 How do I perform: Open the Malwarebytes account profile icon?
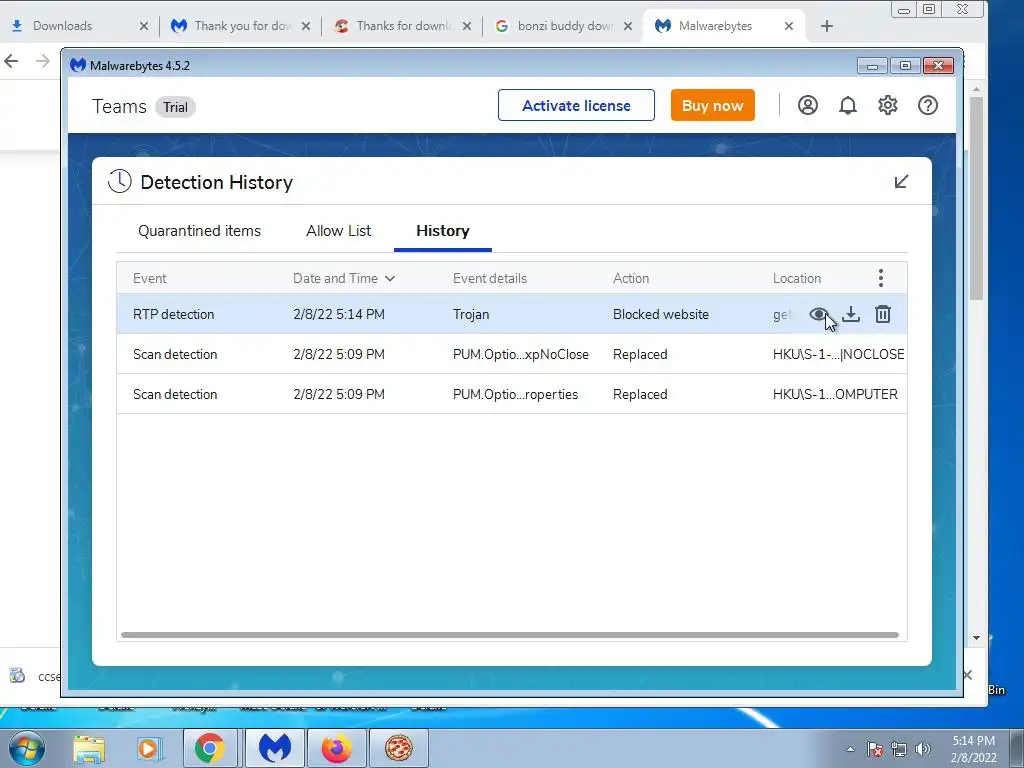808,105
